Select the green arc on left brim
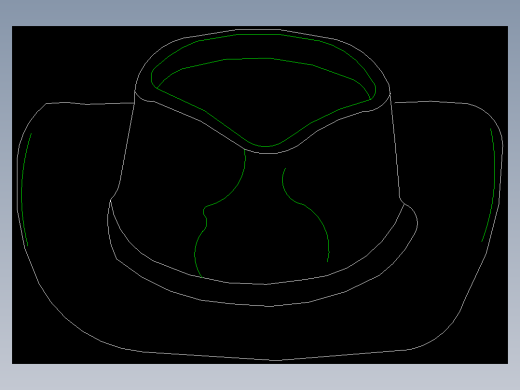The width and height of the screenshot is (520, 390). (x=22, y=190)
